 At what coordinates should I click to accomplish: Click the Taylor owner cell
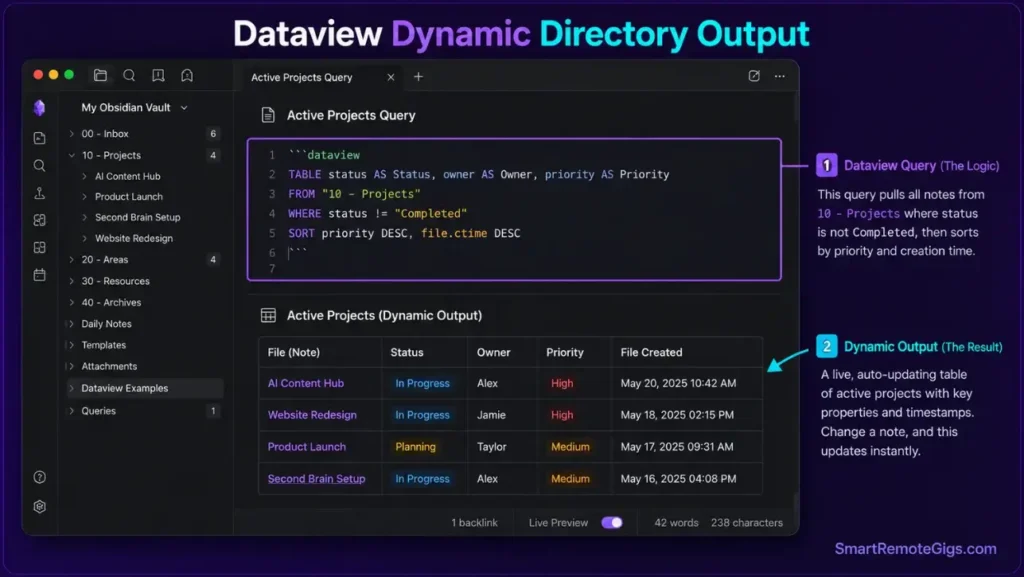tap(491, 447)
